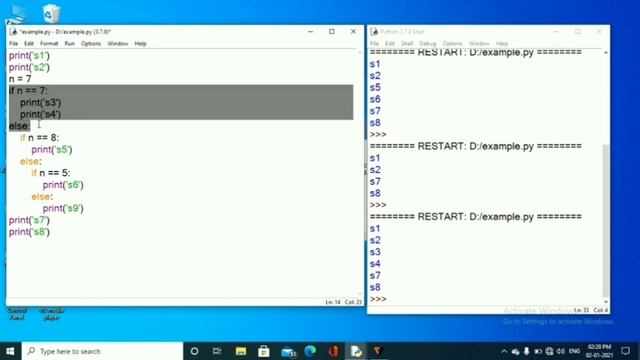Click Shell scrollbar down arrow
Image resolution: width=640 pixels, height=360 pixels.
click(606, 302)
